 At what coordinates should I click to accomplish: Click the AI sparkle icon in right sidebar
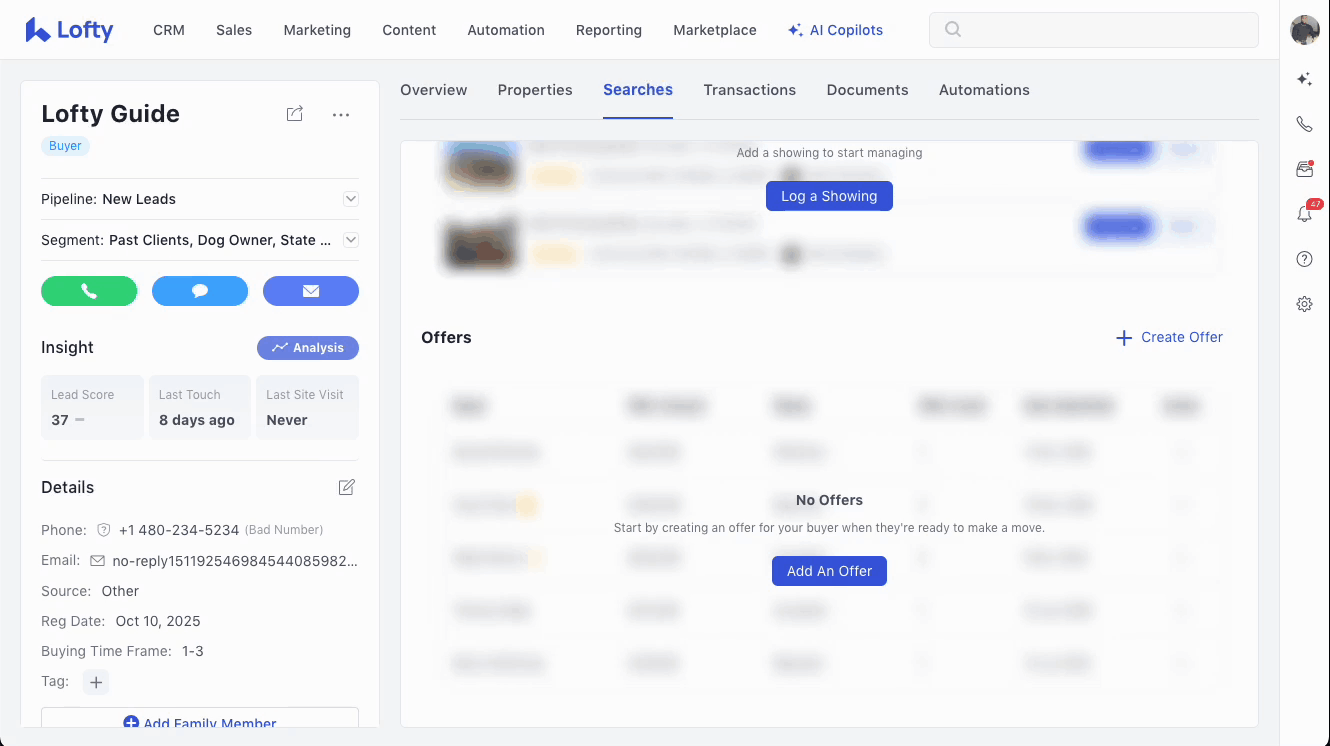(1304, 79)
